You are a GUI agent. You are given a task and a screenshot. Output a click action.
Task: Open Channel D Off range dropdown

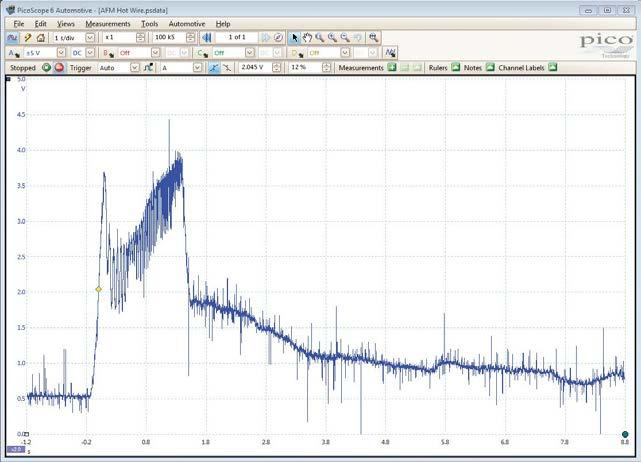(x=345, y=53)
